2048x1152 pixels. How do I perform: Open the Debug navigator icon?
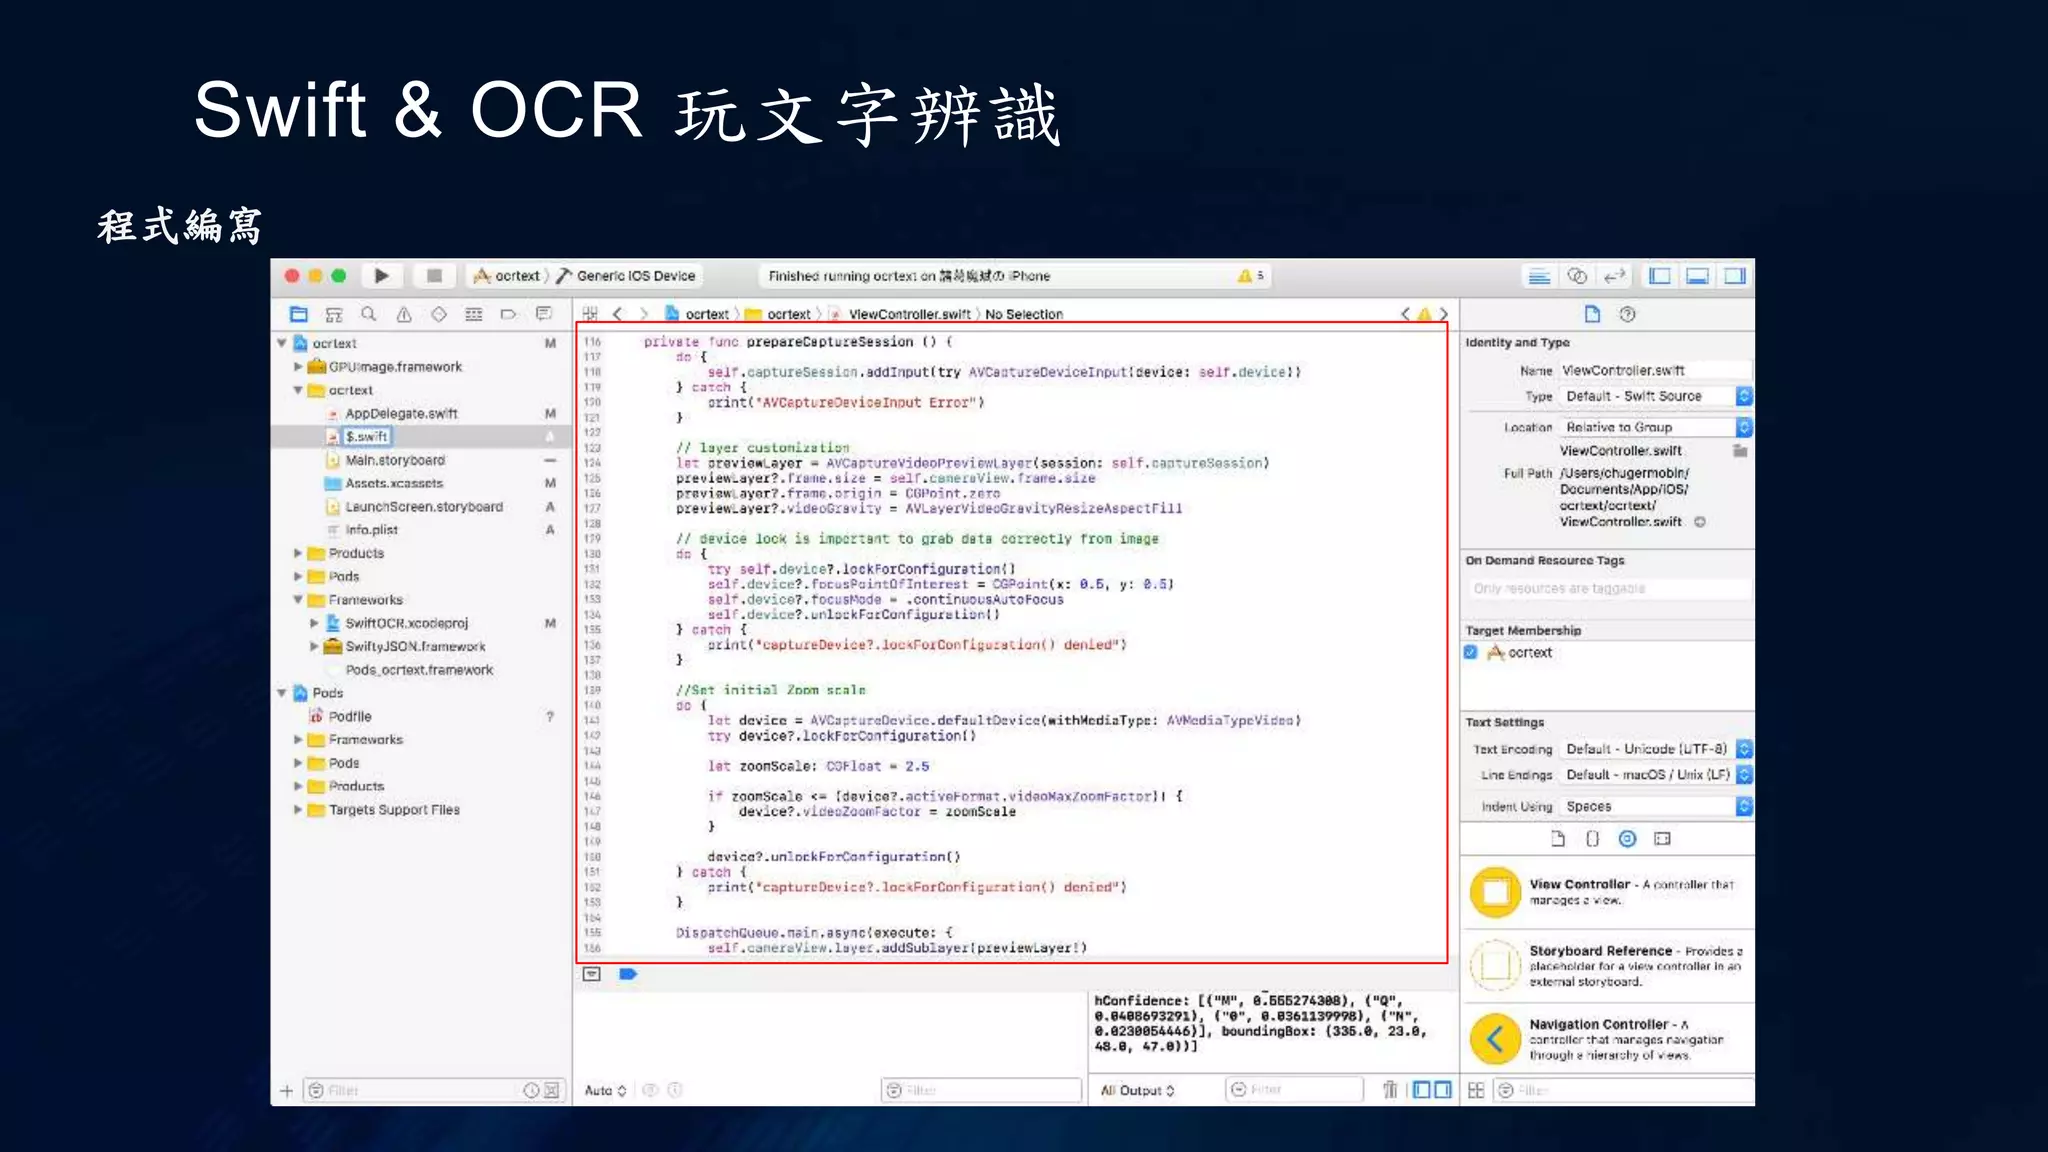pyautogui.click(x=474, y=314)
